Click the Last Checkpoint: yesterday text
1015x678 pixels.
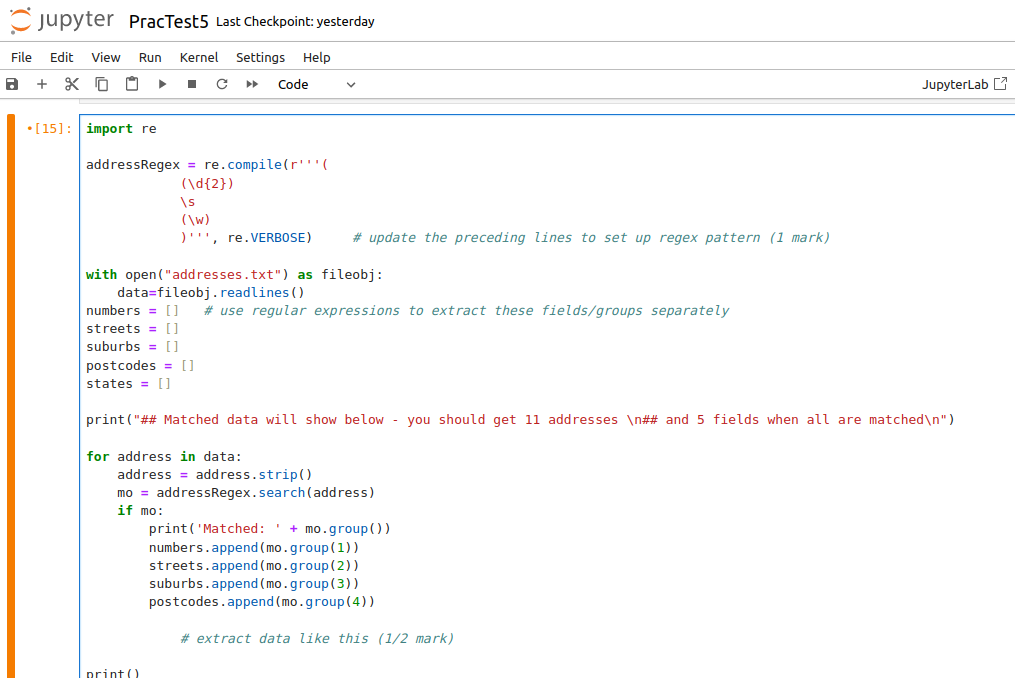(295, 21)
